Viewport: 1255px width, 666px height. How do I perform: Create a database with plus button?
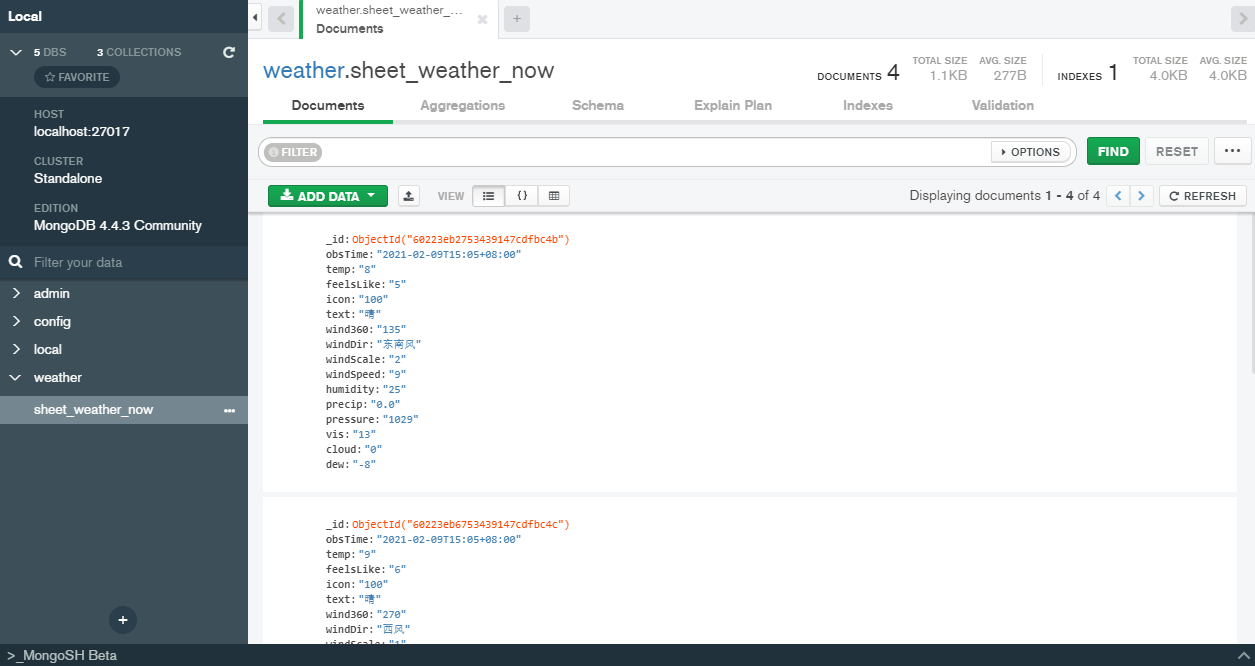coord(123,620)
